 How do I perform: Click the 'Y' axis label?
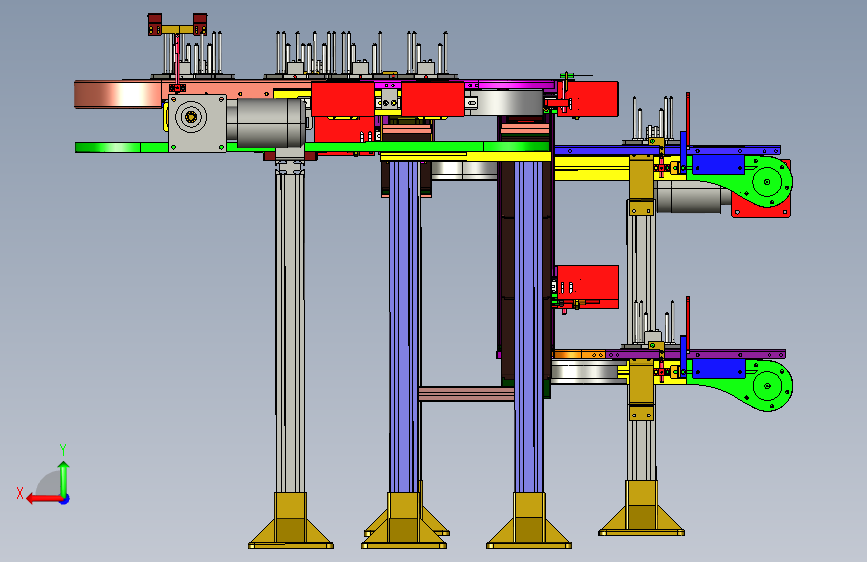click(x=63, y=449)
